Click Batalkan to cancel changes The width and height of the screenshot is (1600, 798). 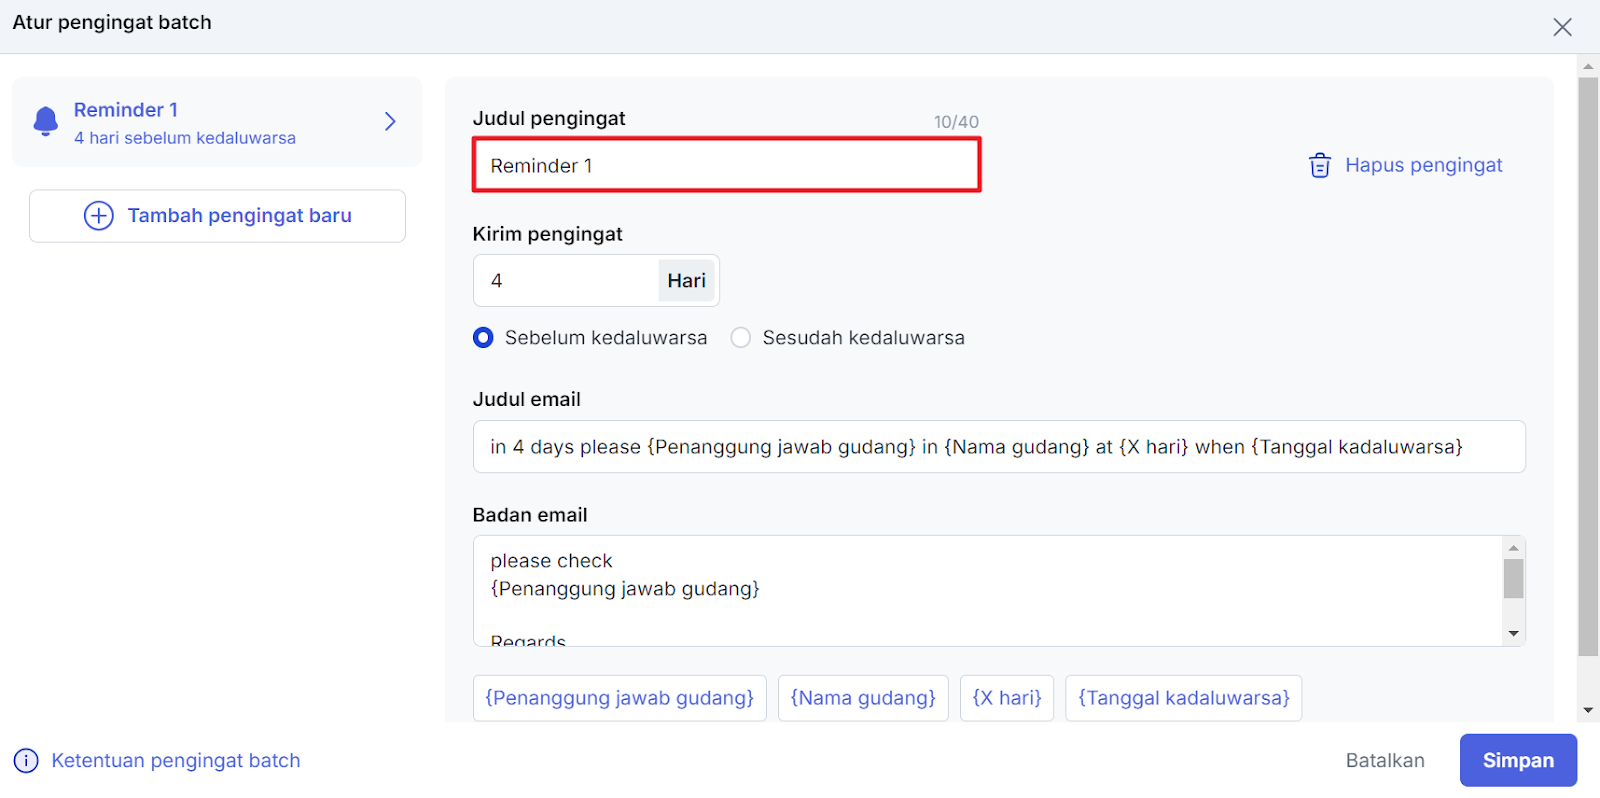click(1384, 761)
